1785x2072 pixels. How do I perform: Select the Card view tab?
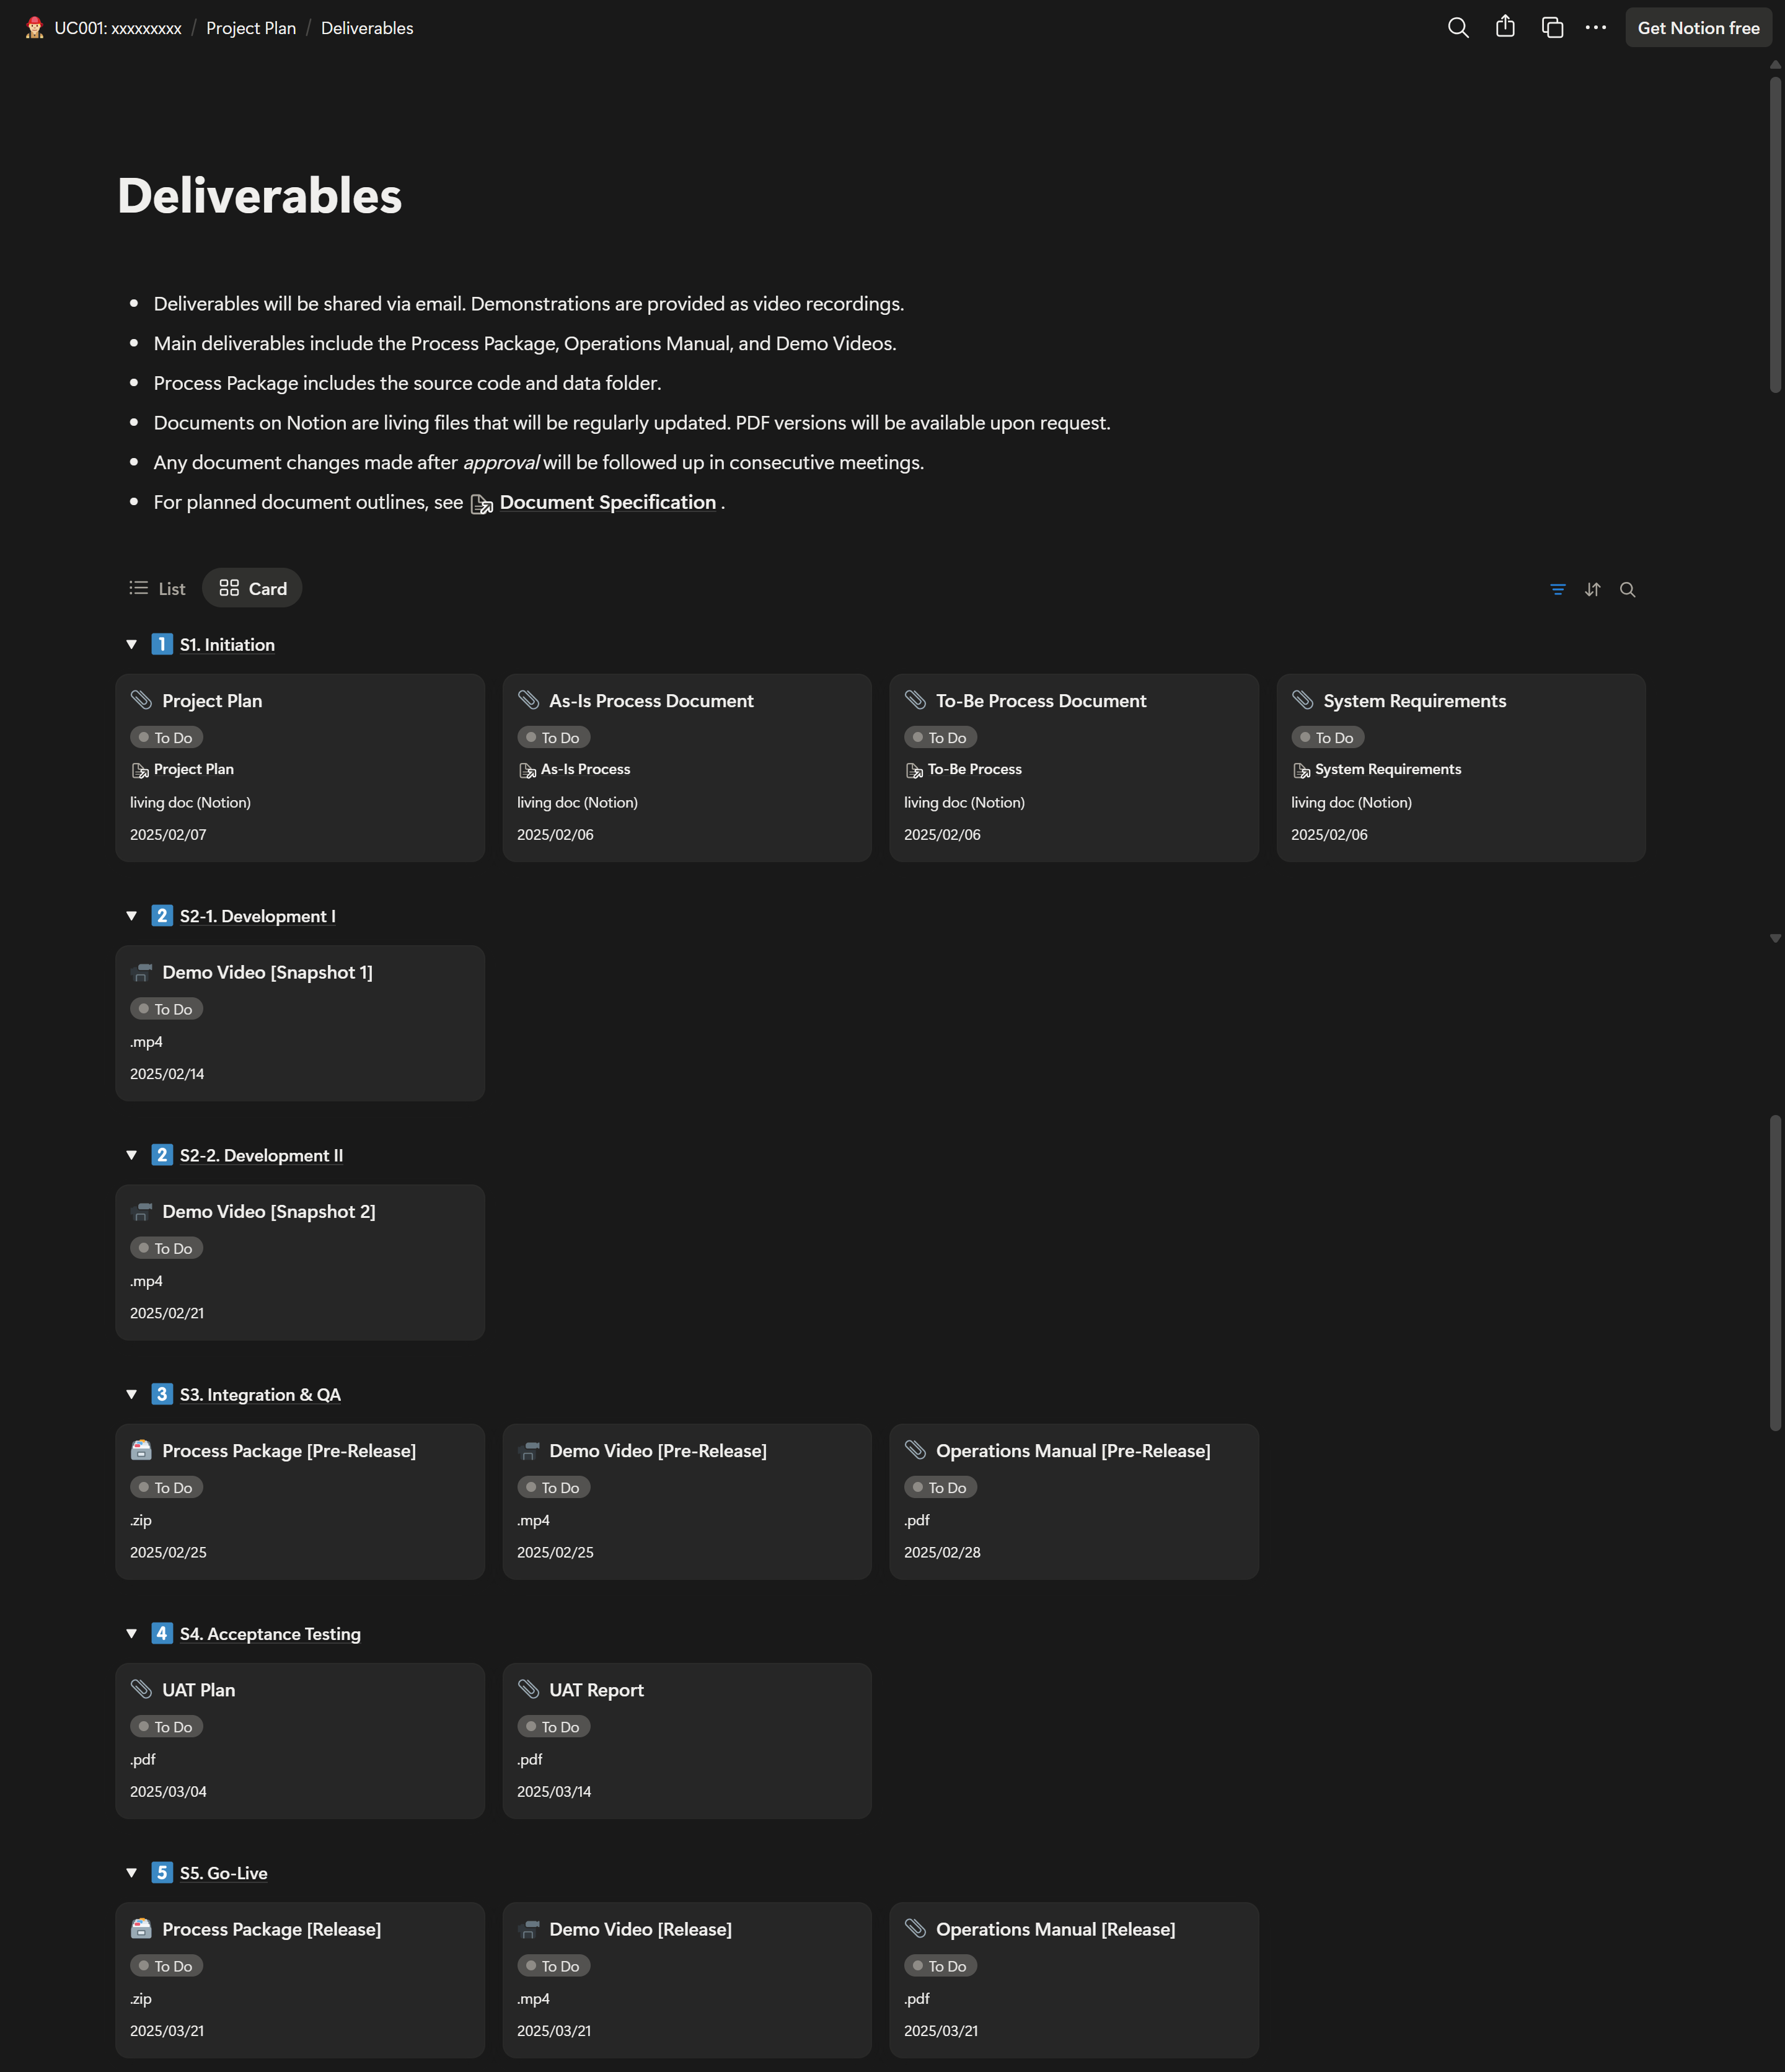253,589
